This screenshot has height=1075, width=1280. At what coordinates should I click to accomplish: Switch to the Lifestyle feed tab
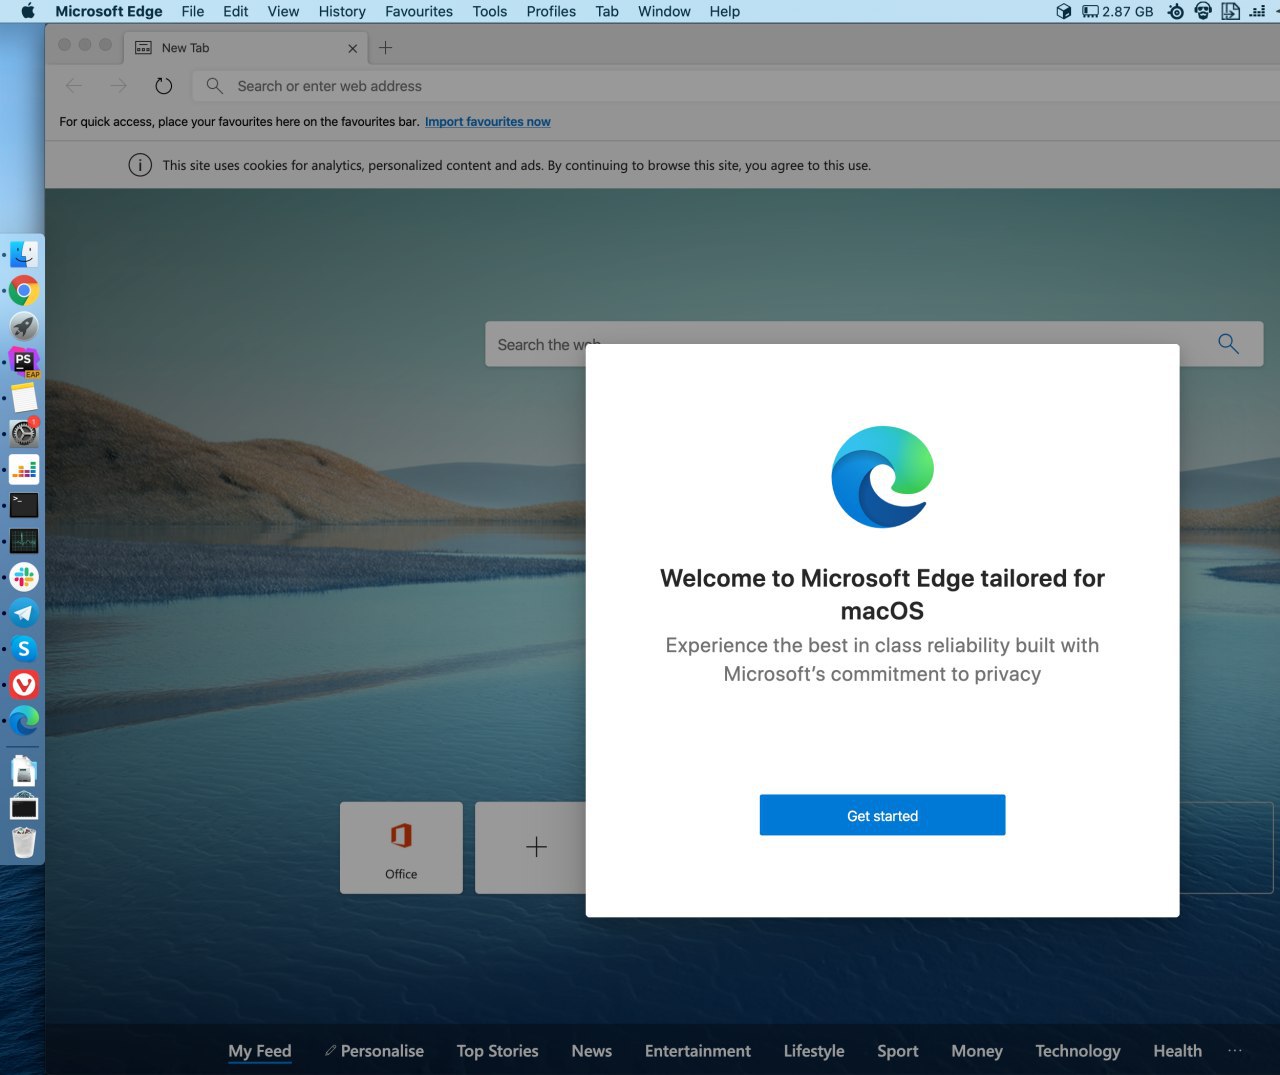click(814, 1051)
